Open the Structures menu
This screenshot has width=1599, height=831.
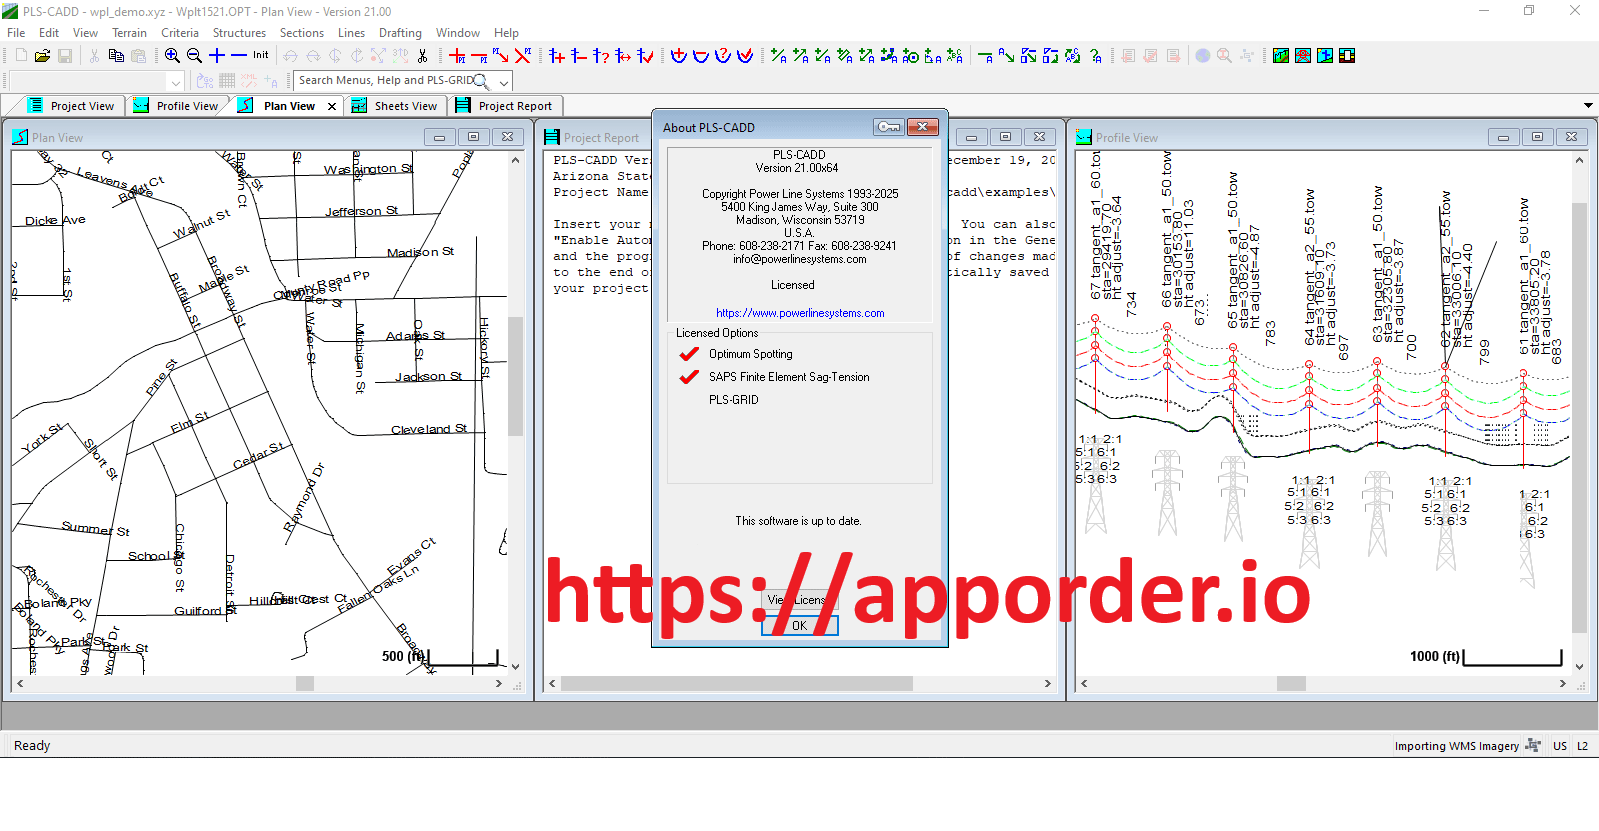tap(239, 33)
